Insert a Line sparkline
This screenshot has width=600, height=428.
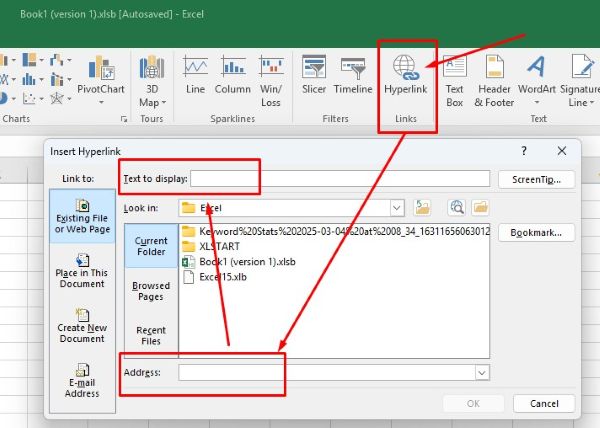(x=195, y=75)
